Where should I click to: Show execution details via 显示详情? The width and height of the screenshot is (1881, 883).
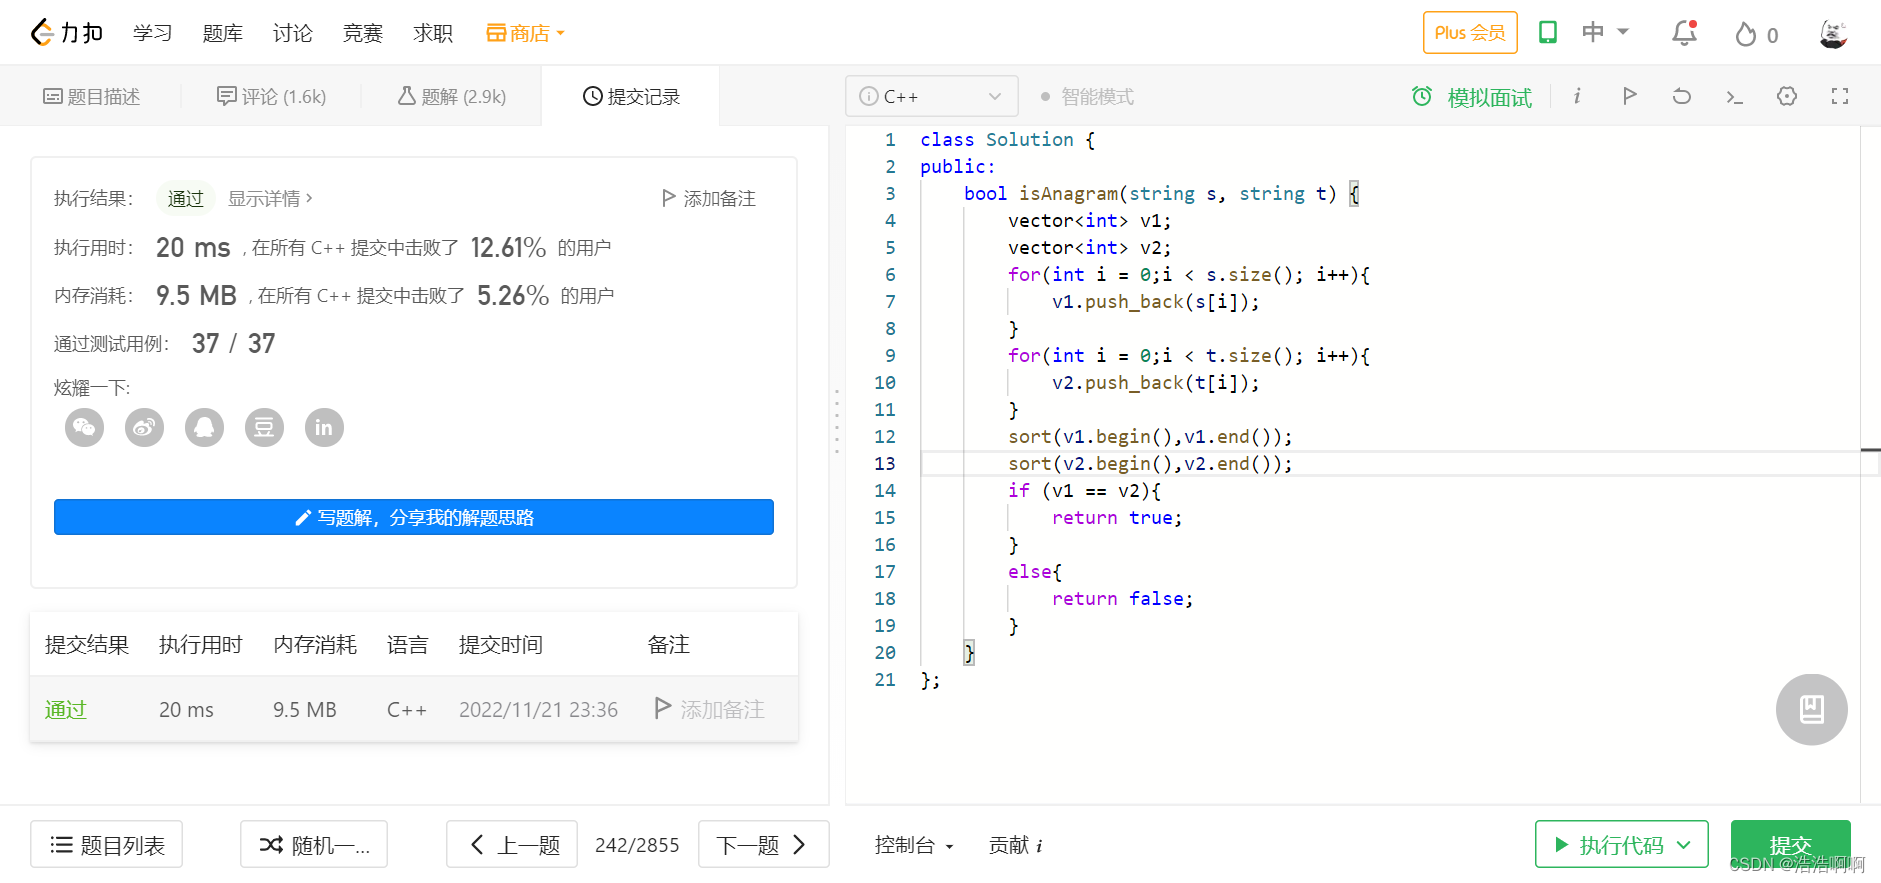[270, 198]
